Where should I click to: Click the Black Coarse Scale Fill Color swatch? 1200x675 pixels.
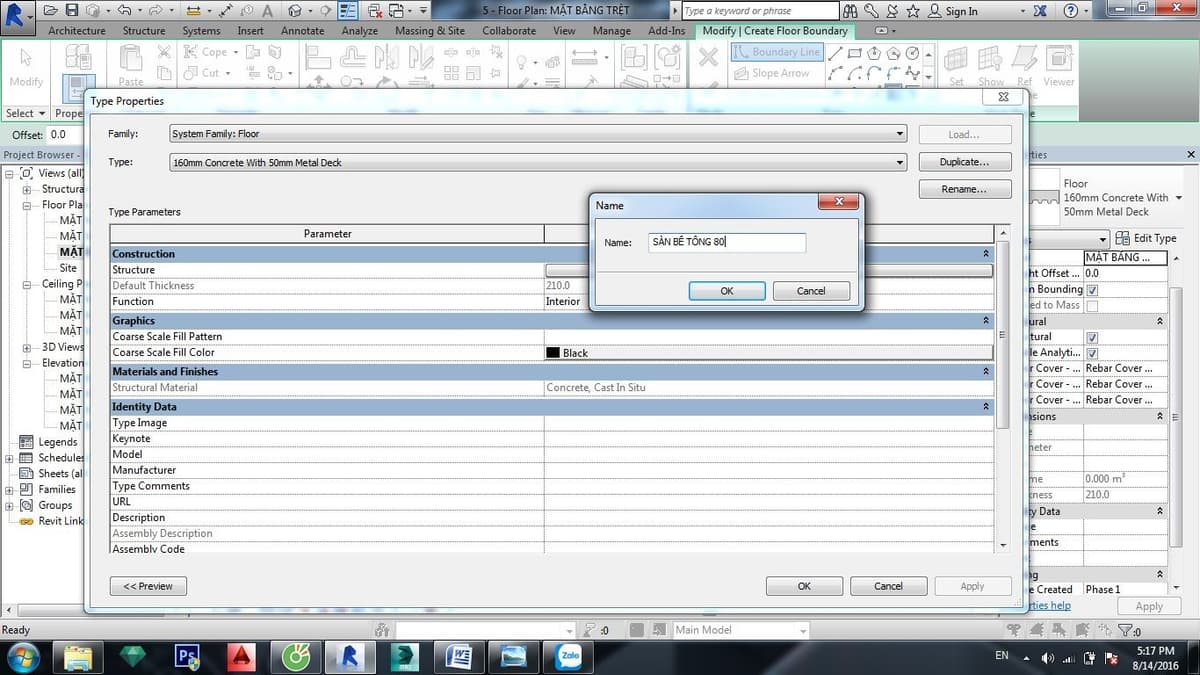click(x=552, y=353)
